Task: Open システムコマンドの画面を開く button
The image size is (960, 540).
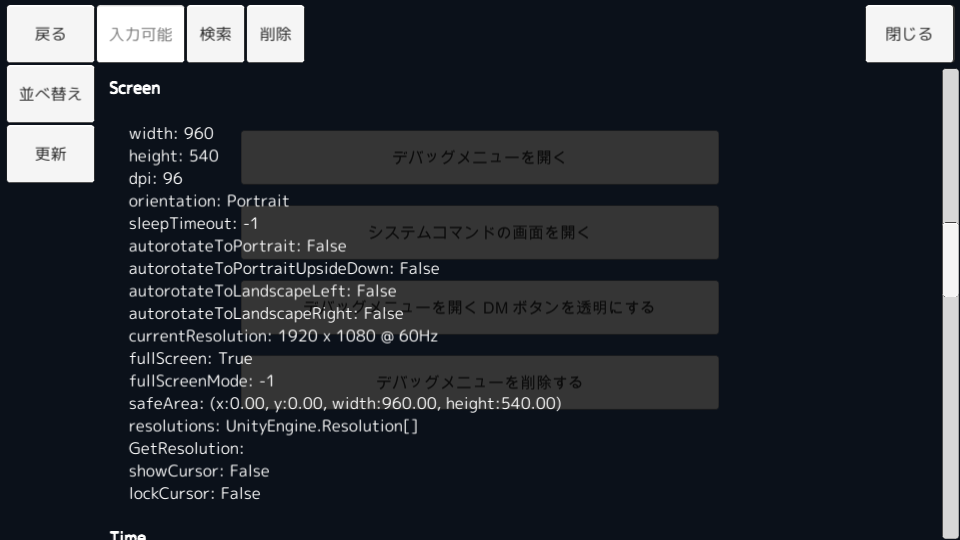Action: pos(479,233)
